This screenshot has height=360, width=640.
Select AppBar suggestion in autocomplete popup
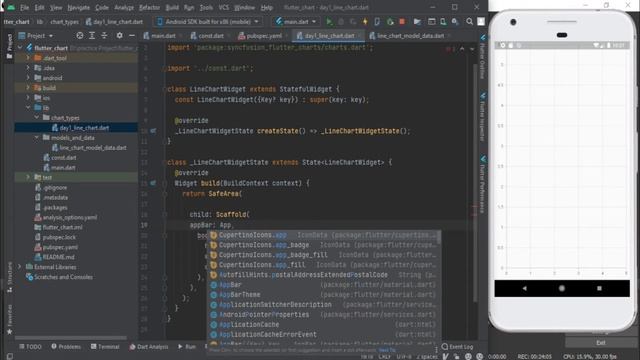[x=323, y=284]
